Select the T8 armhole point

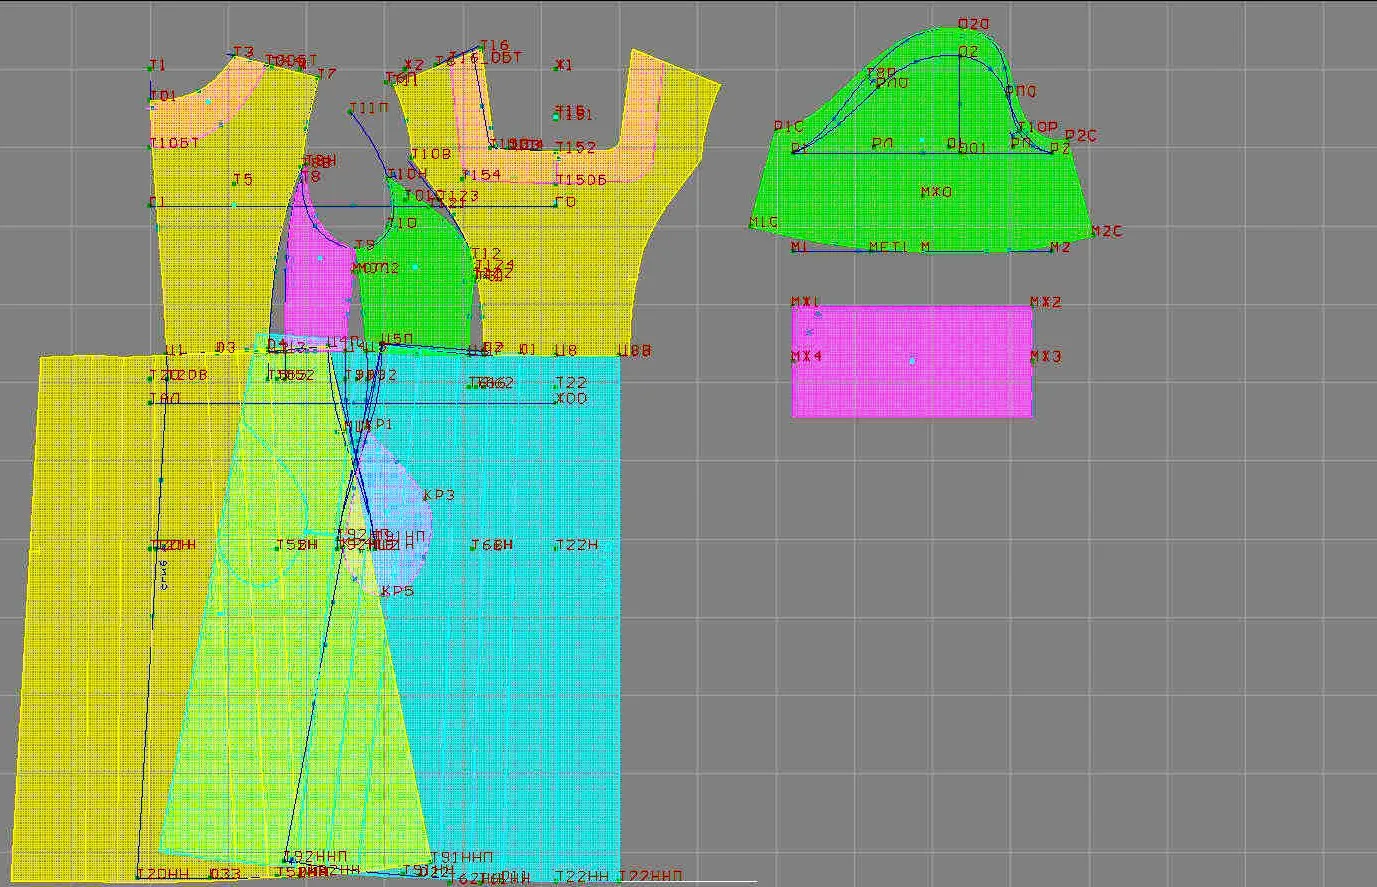click(312, 176)
